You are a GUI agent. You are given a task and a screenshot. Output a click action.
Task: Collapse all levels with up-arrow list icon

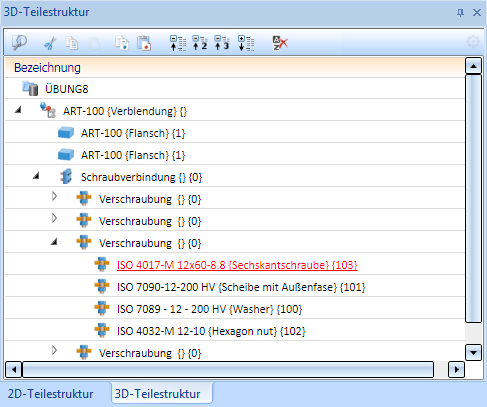(178, 43)
